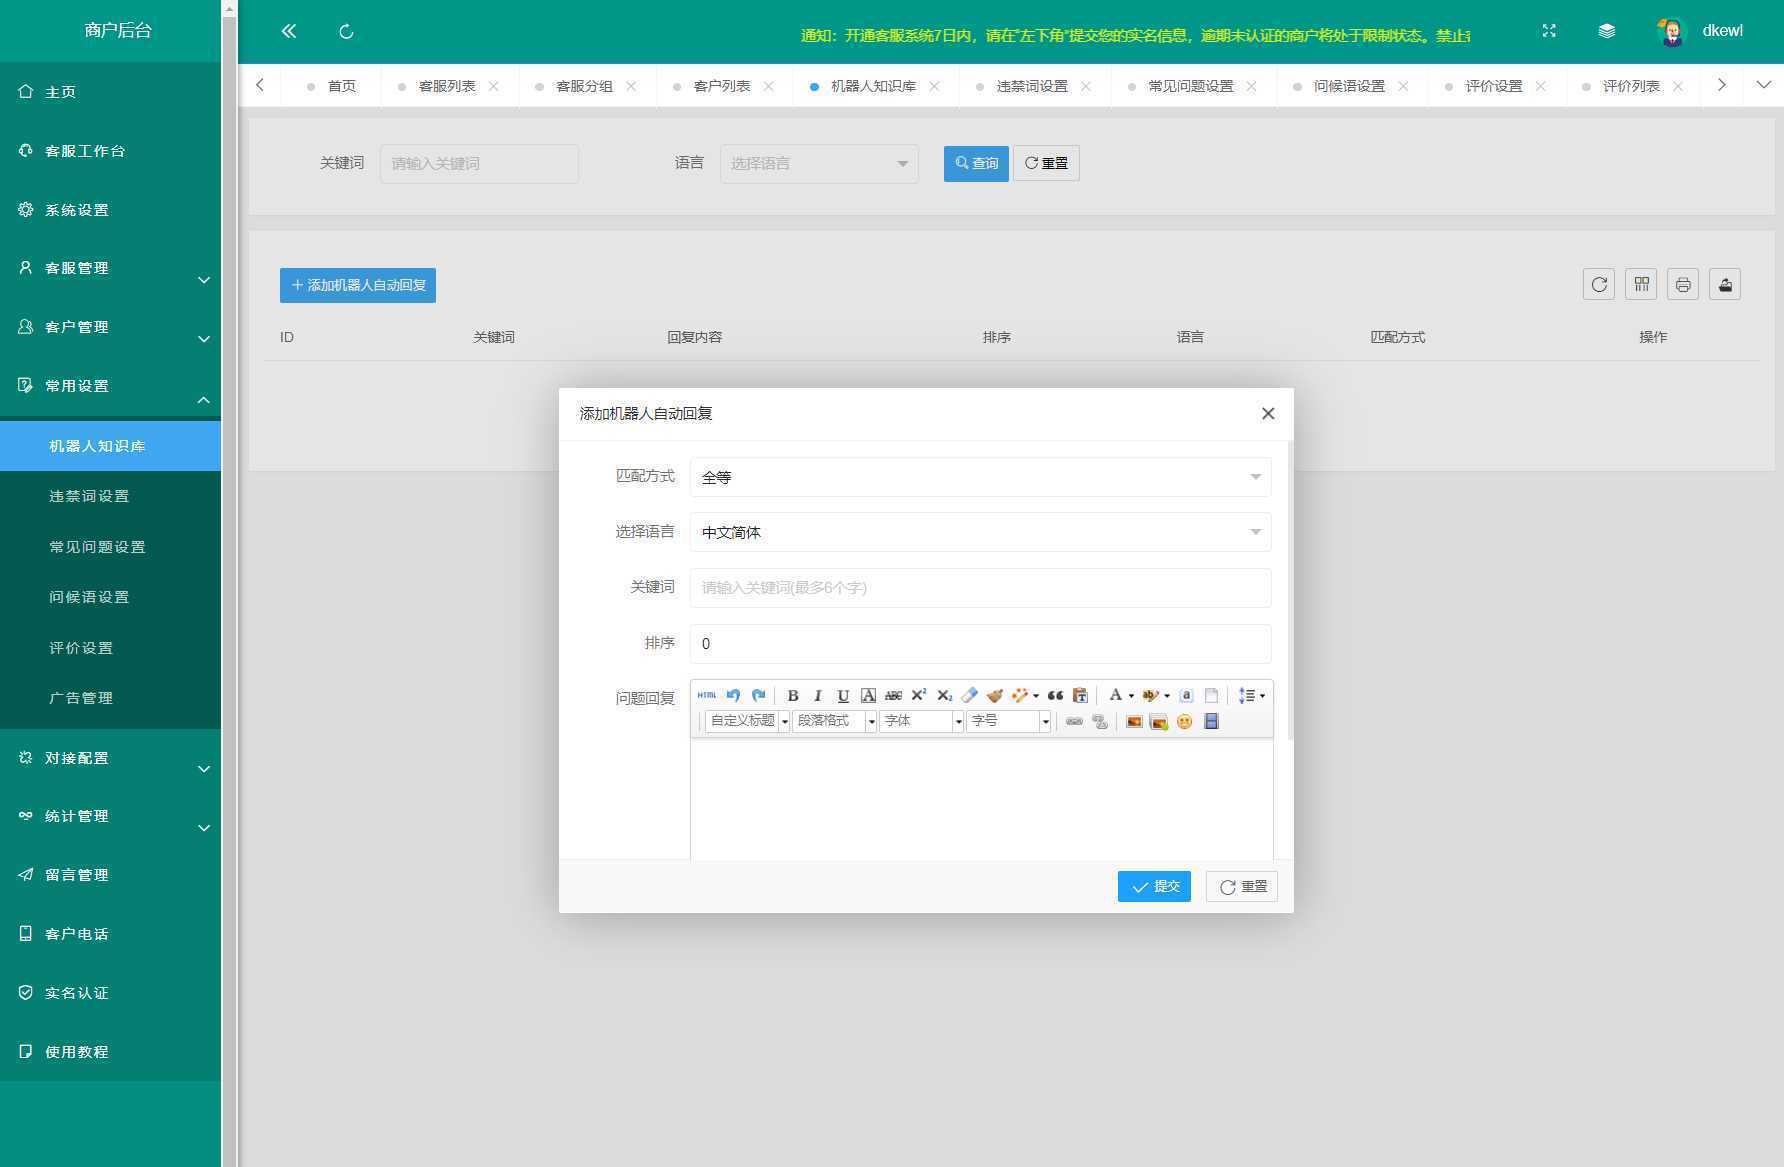Image resolution: width=1784 pixels, height=1167 pixels.
Task: Click the editor Redo arrow
Action: [758, 695]
